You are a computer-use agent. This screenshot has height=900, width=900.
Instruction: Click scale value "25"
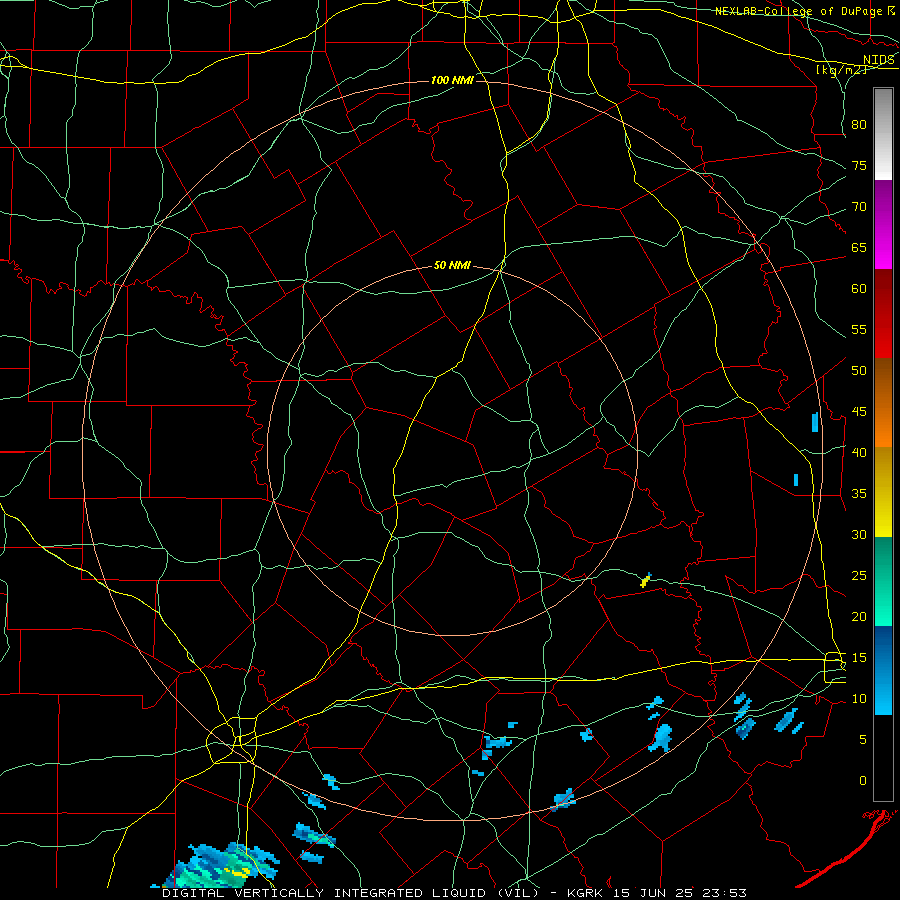coord(859,576)
